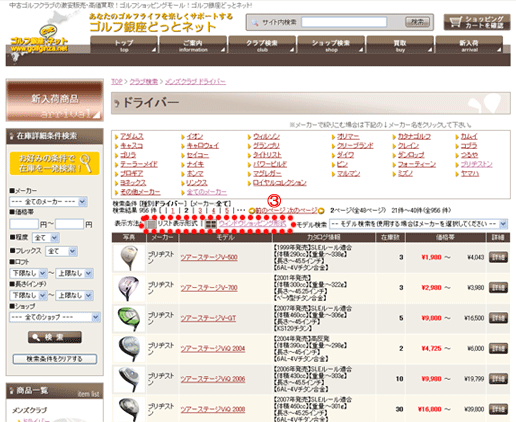Open detail button for ツアーステージV-500 row
The height and width of the screenshot is (422, 516).
498,257
